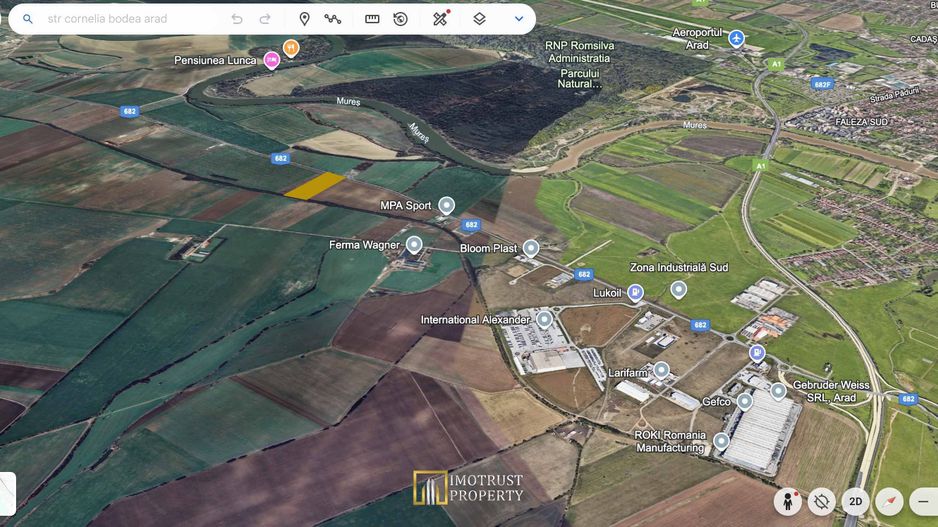Zoom out with the minus button
Viewport: 938px width, 527px height.
[x=924, y=501]
